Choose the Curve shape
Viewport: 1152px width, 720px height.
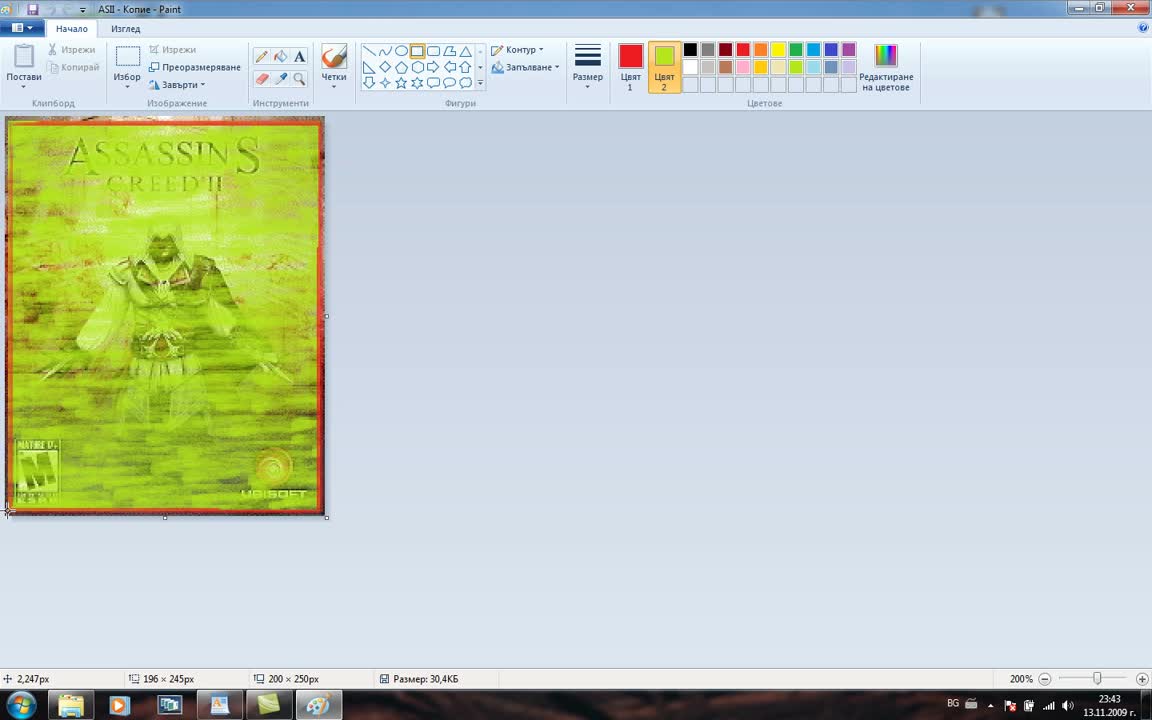click(x=385, y=51)
